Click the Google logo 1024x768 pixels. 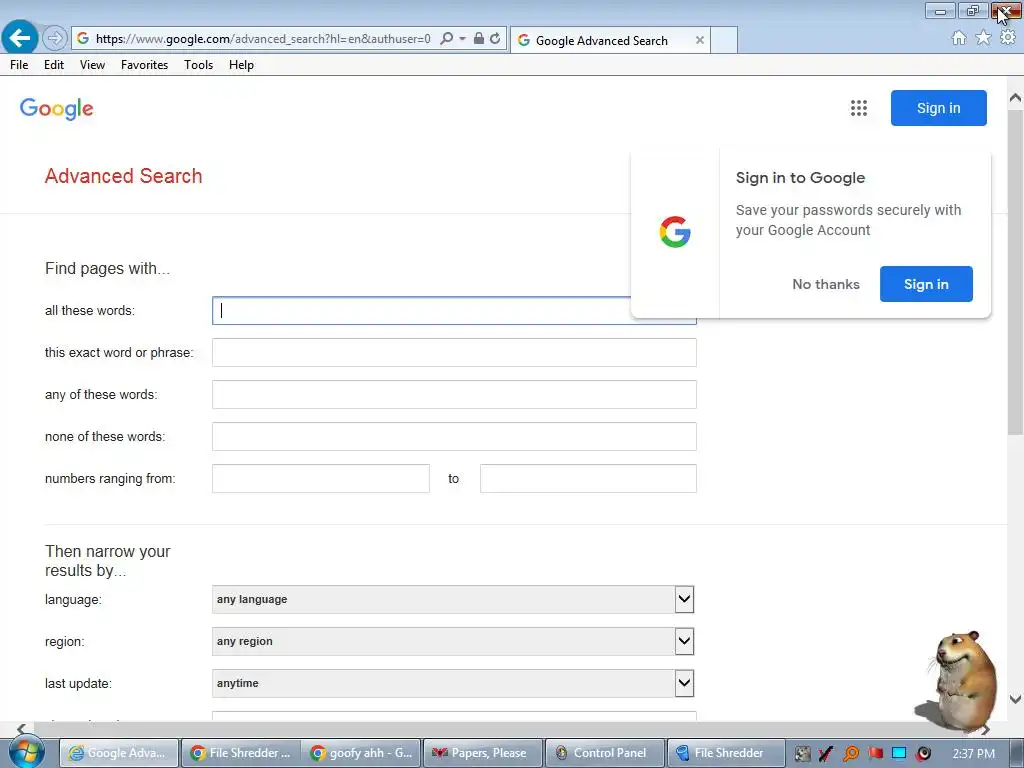point(57,109)
